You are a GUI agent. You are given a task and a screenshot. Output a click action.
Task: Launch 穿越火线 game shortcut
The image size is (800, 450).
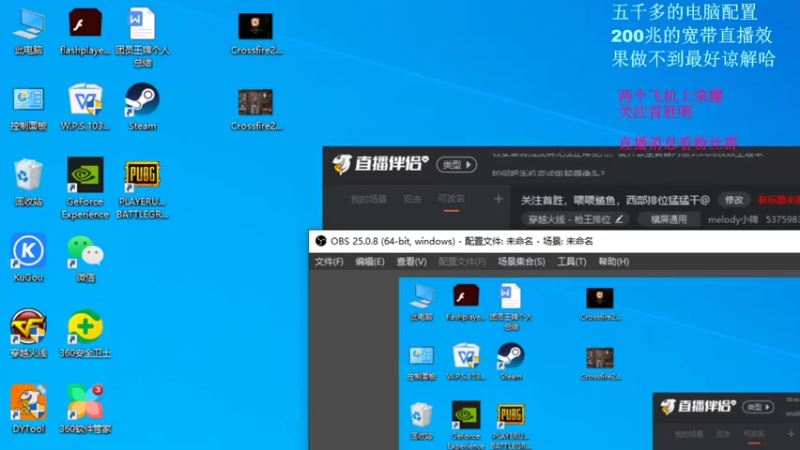29,334
